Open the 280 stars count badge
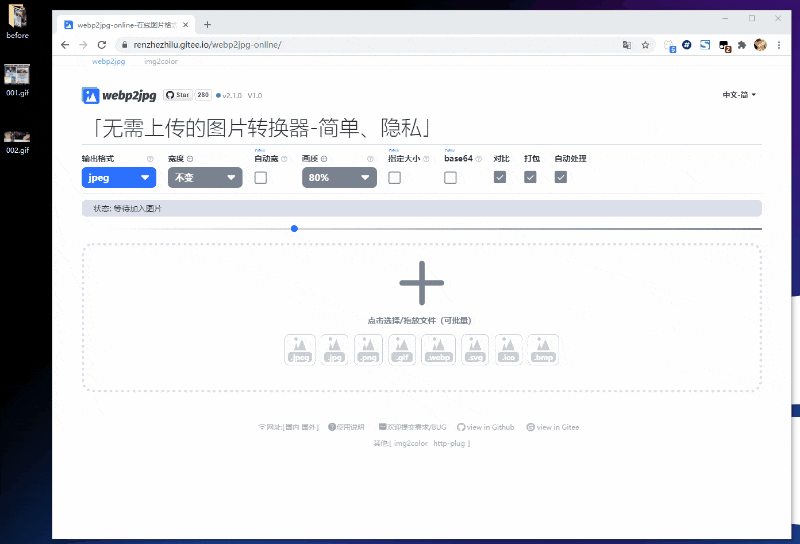 (x=203, y=95)
